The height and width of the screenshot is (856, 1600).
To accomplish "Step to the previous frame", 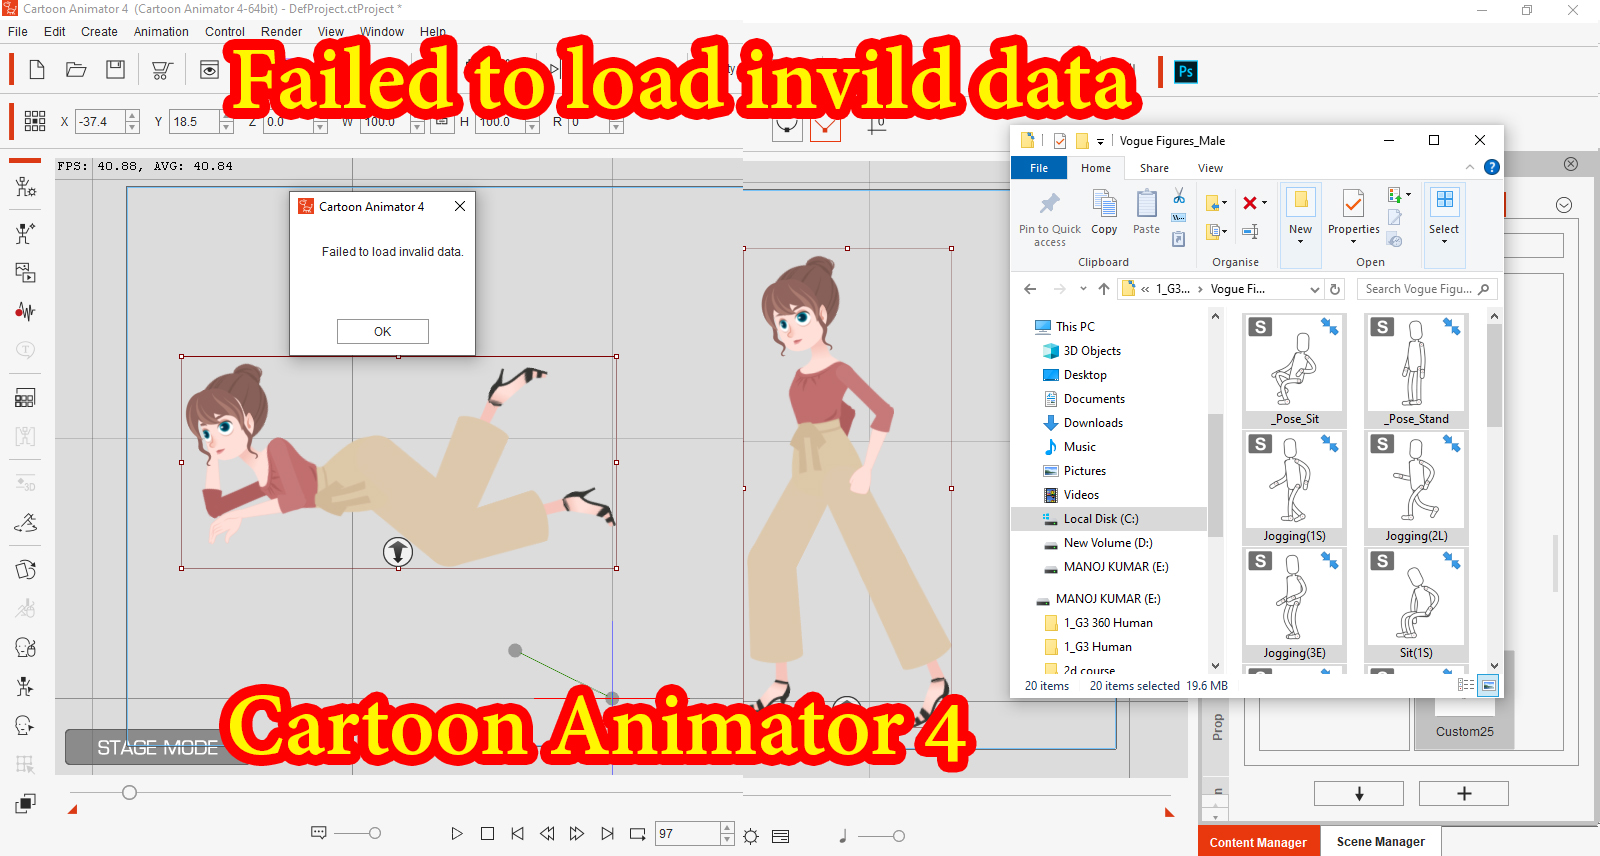I will point(547,833).
